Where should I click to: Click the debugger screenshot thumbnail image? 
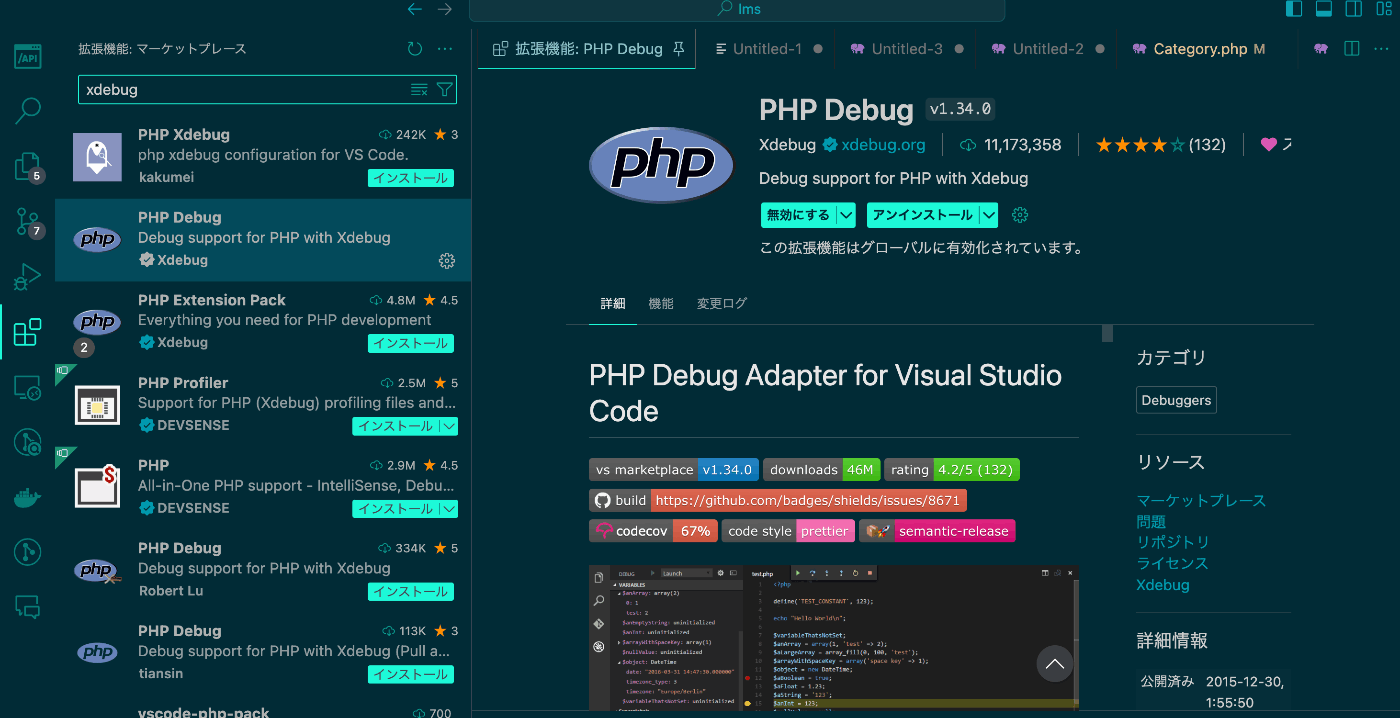(x=834, y=637)
